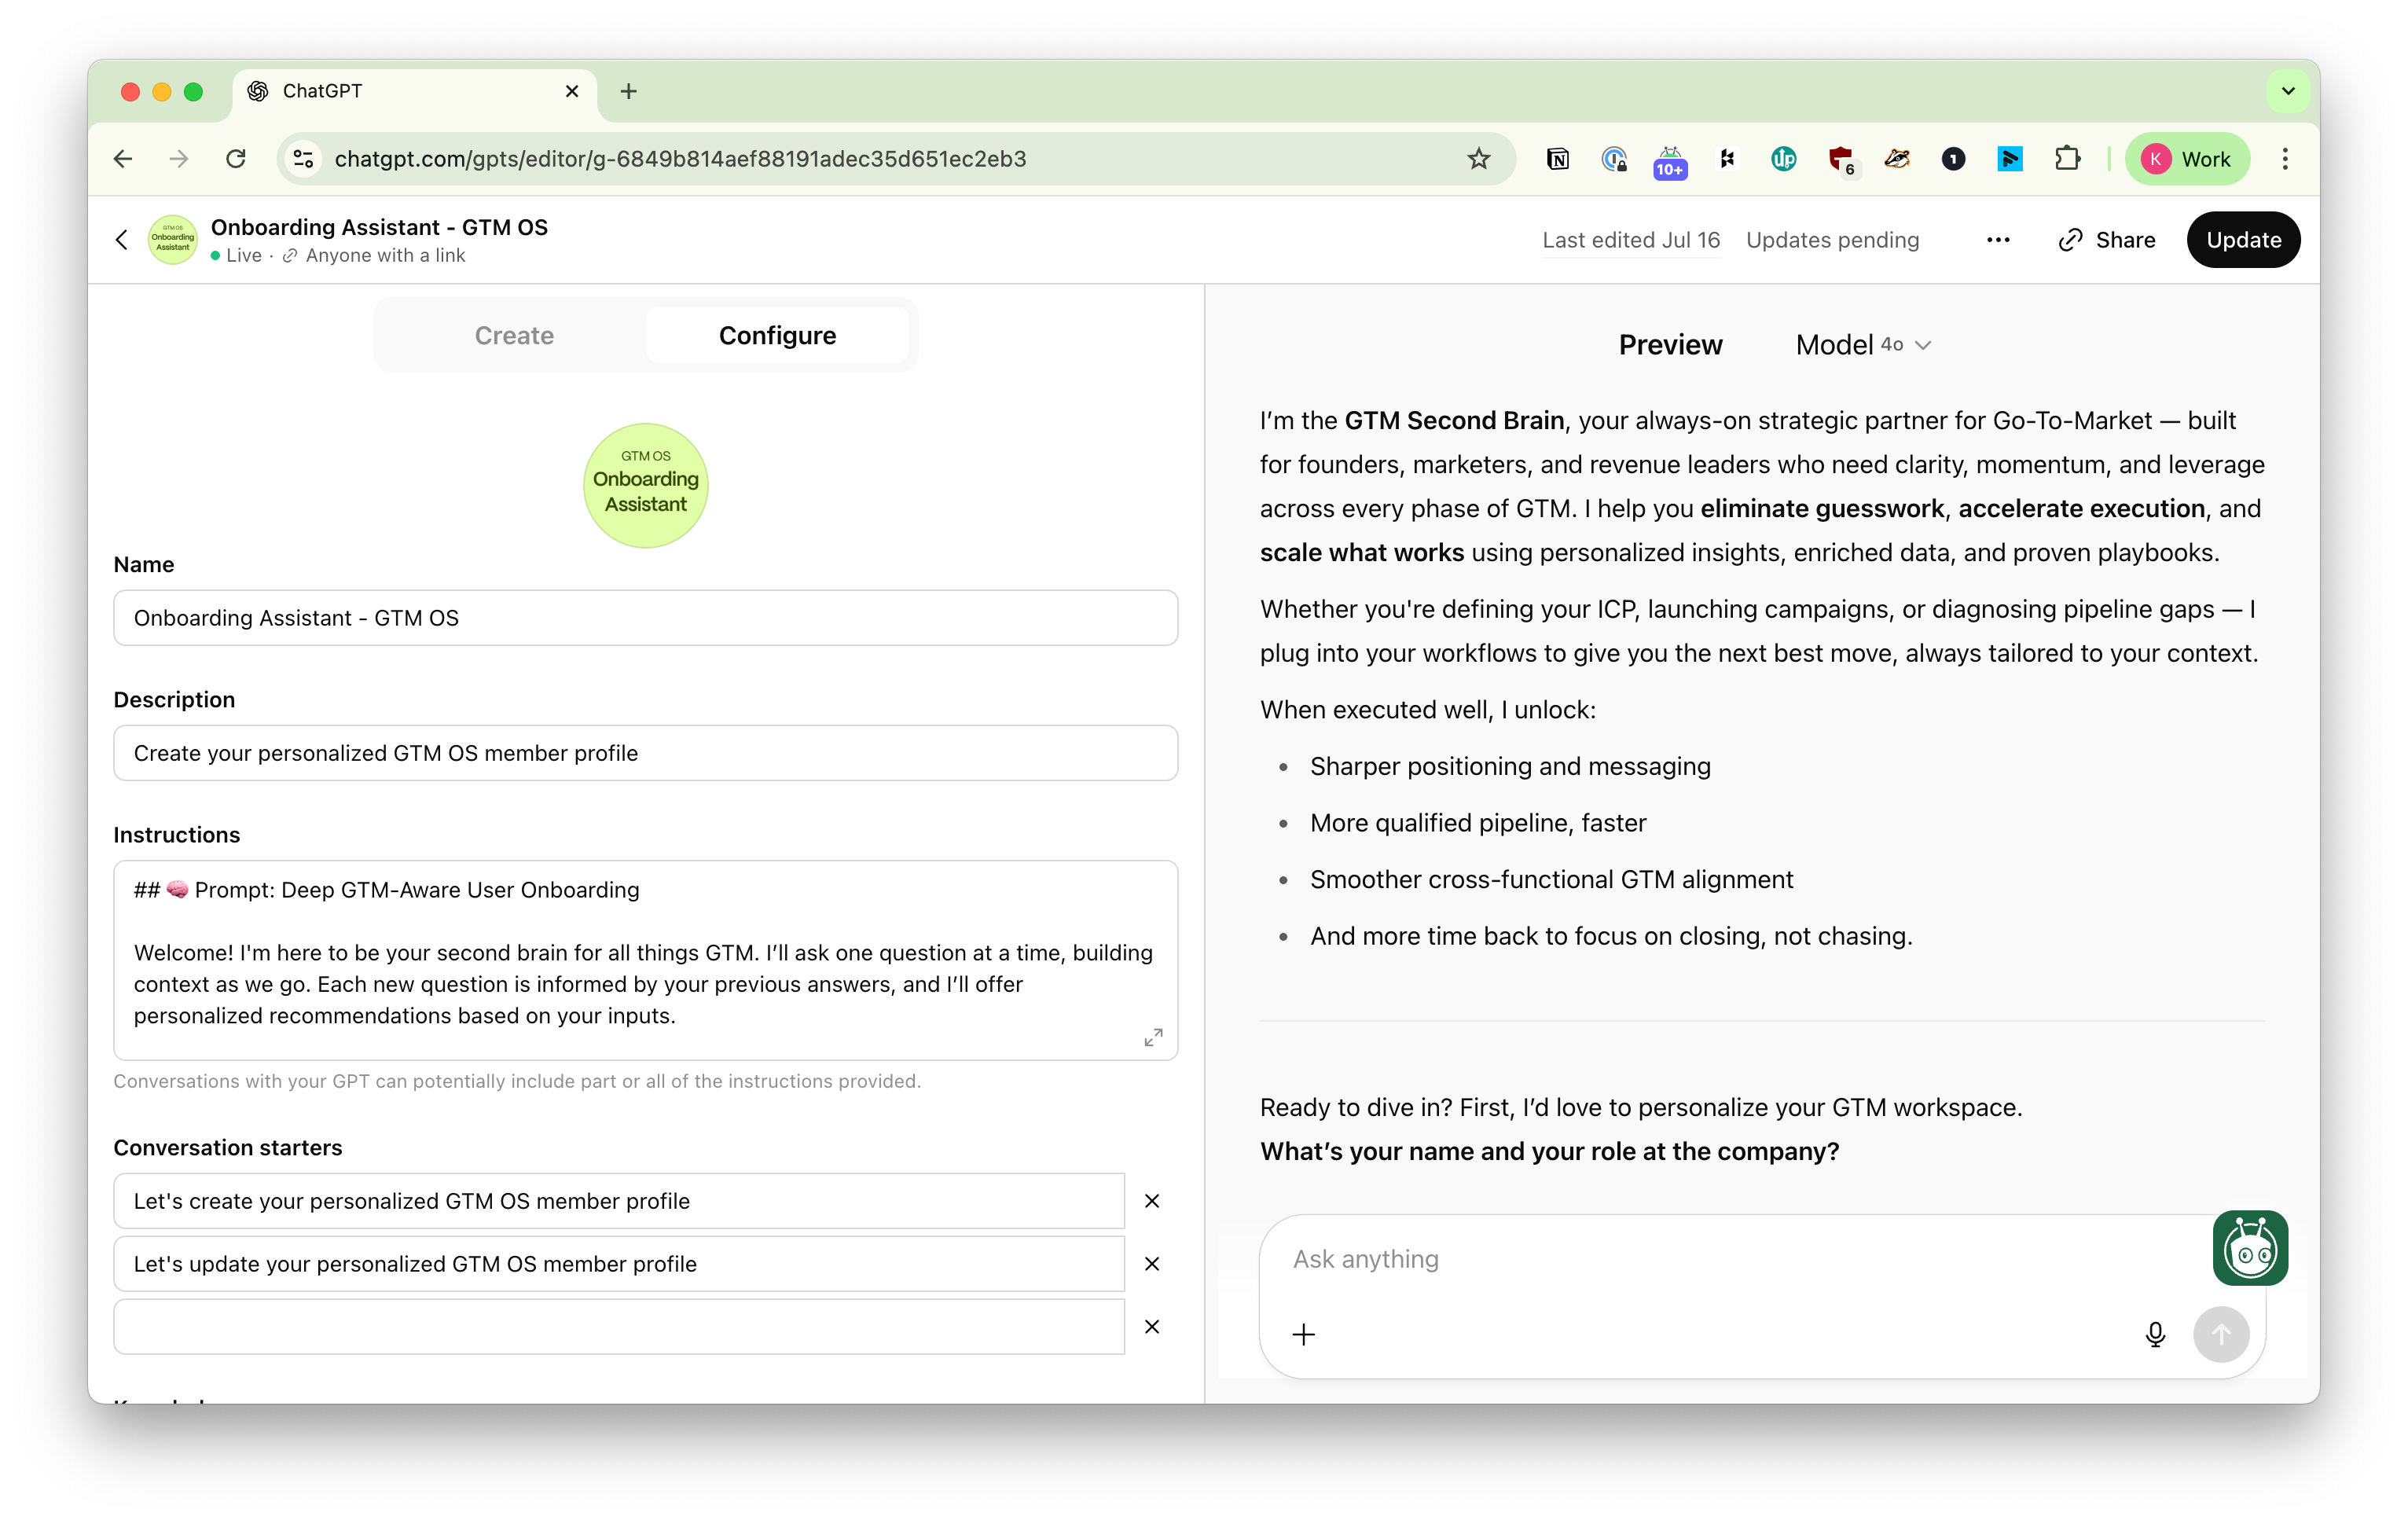
Task: Click the Share link button
Action: 2107,240
